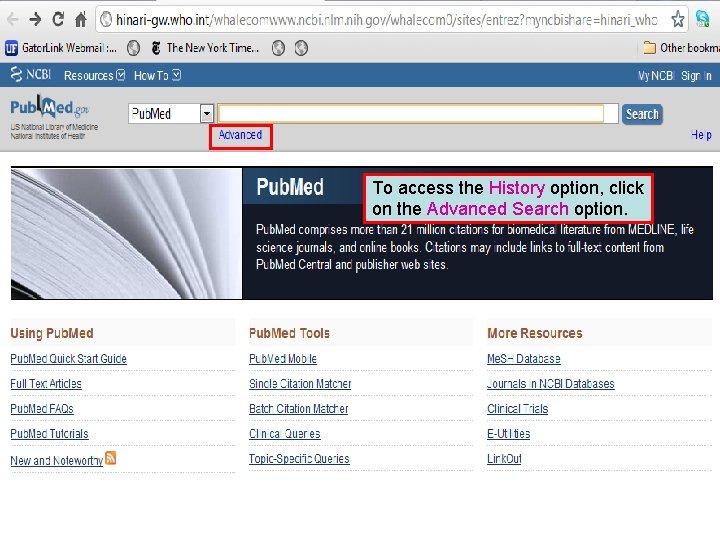This screenshot has width=720, height=540.
Task: Open Topic-Specific Queries link
Action: [x=299, y=458]
